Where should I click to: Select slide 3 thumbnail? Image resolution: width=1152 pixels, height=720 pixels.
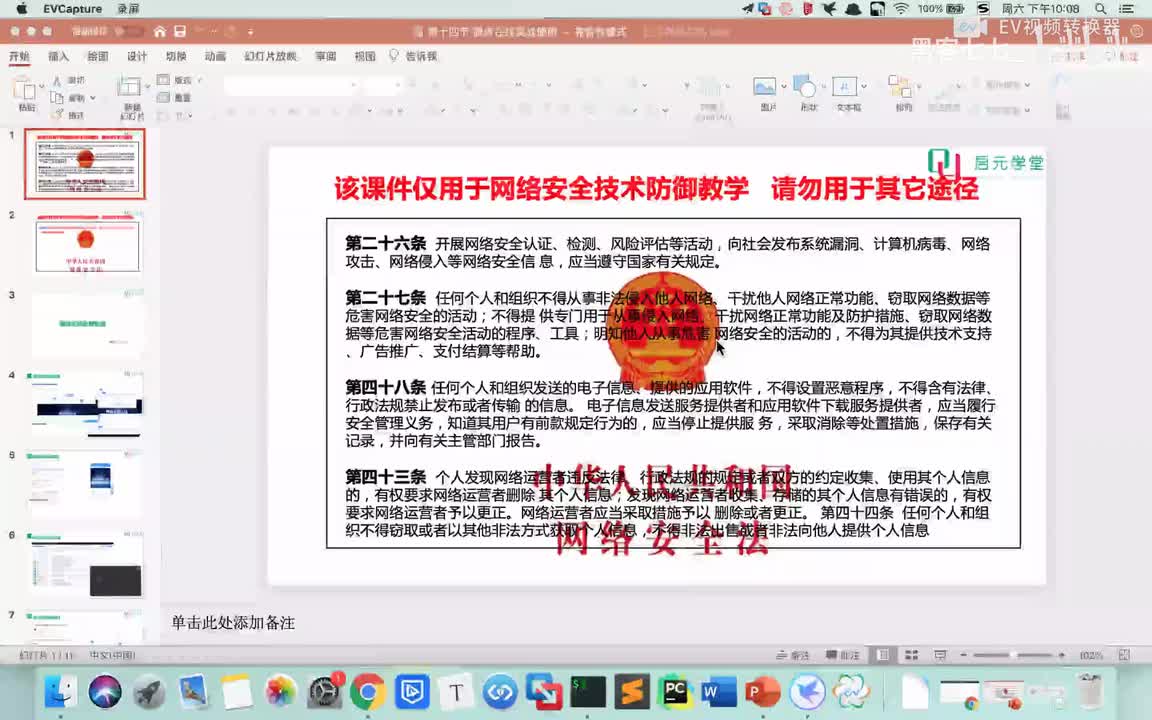pos(87,324)
